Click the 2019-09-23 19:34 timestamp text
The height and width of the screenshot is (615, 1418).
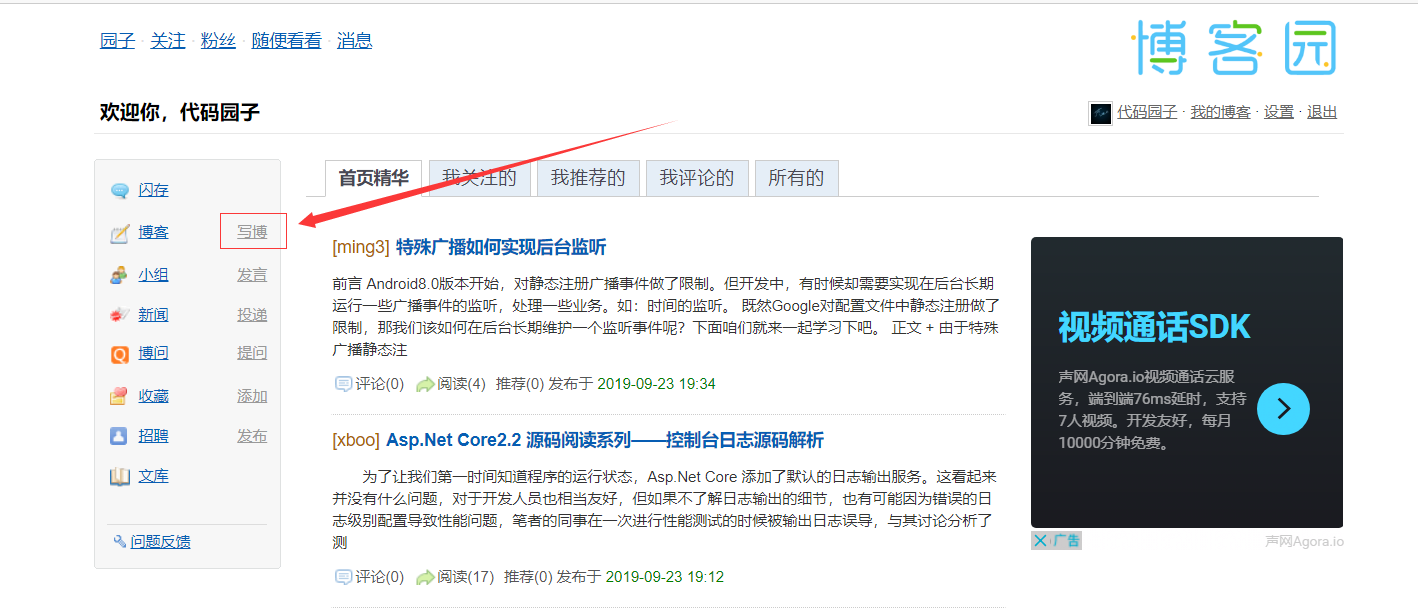(656, 384)
